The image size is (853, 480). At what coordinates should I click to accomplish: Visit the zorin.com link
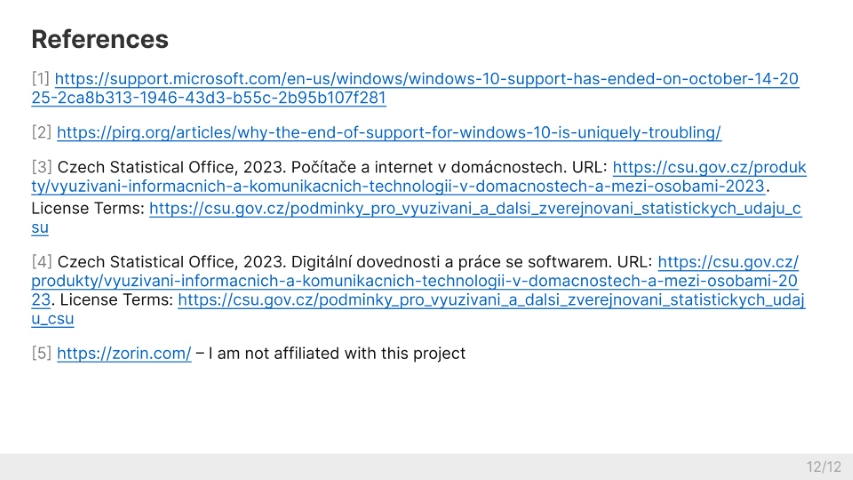(124, 353)
